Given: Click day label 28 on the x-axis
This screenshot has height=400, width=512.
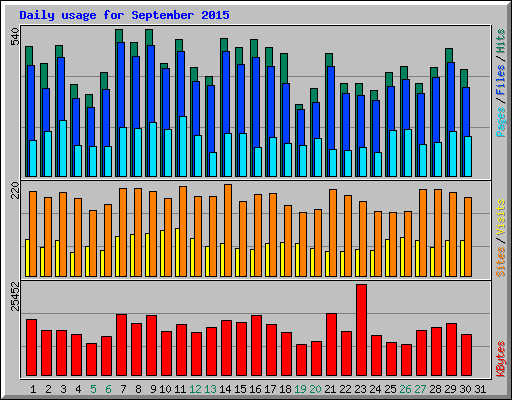Looking at the screenshot, I should coord(435,389).
